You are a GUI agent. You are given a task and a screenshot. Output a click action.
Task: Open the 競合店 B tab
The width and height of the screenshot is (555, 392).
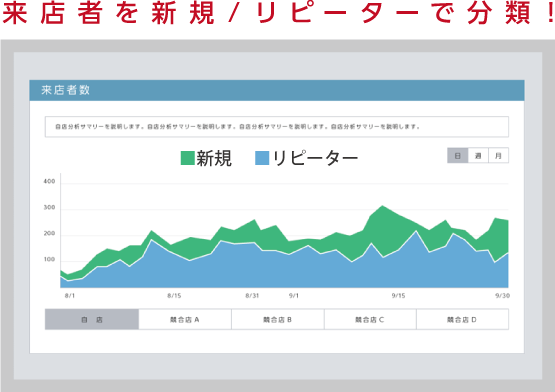point(278,319)
